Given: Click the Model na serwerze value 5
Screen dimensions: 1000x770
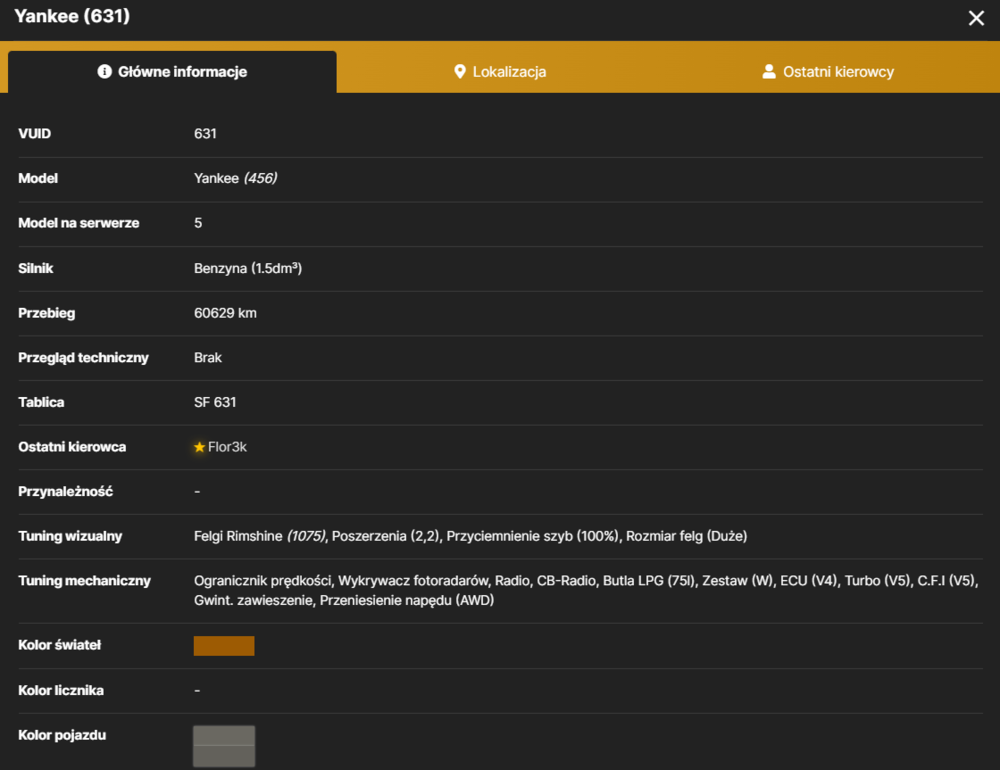Looking at the screenshot, I should [x=198, y=223].
